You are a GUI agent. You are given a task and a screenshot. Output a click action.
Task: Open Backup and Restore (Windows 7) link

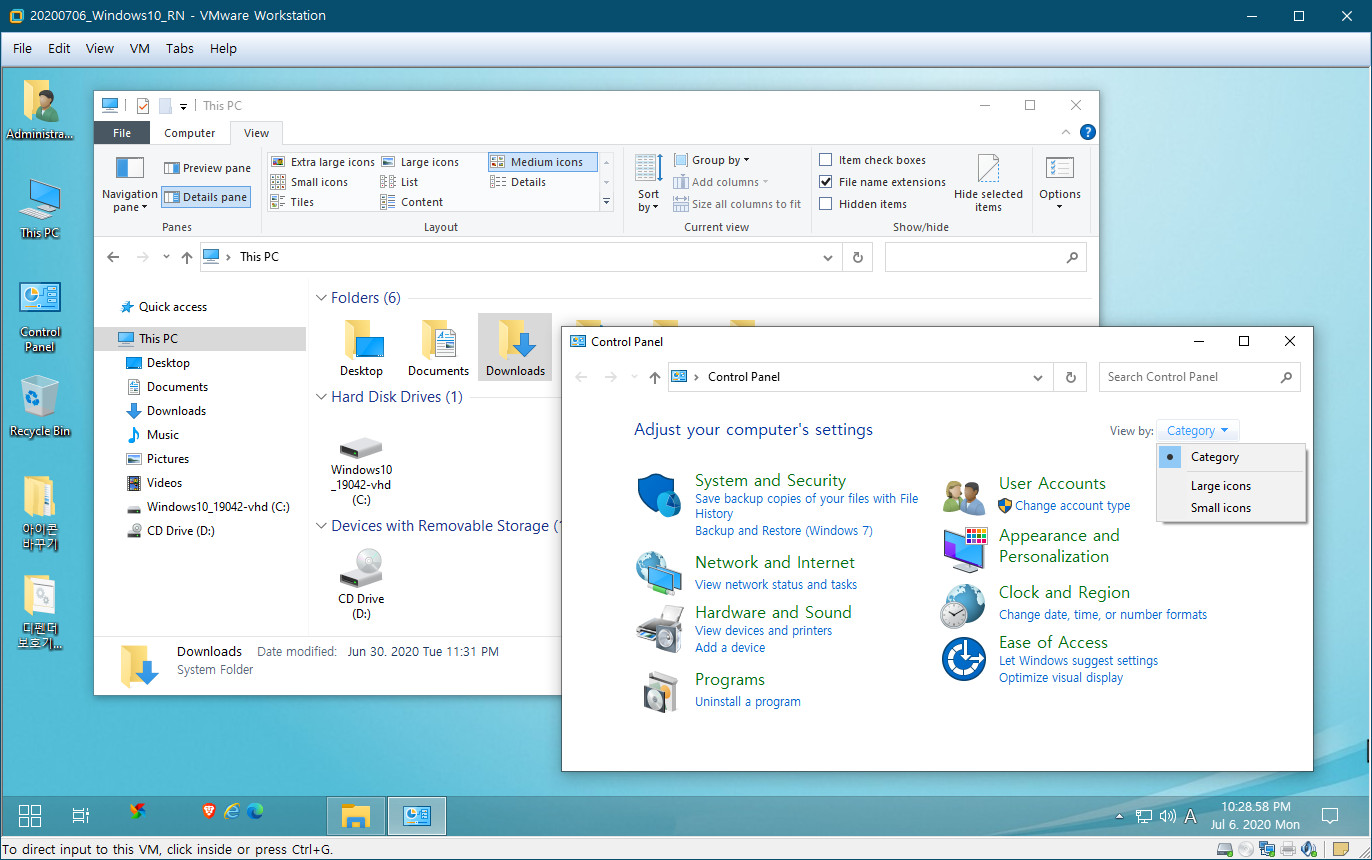[x=784, y=531]
